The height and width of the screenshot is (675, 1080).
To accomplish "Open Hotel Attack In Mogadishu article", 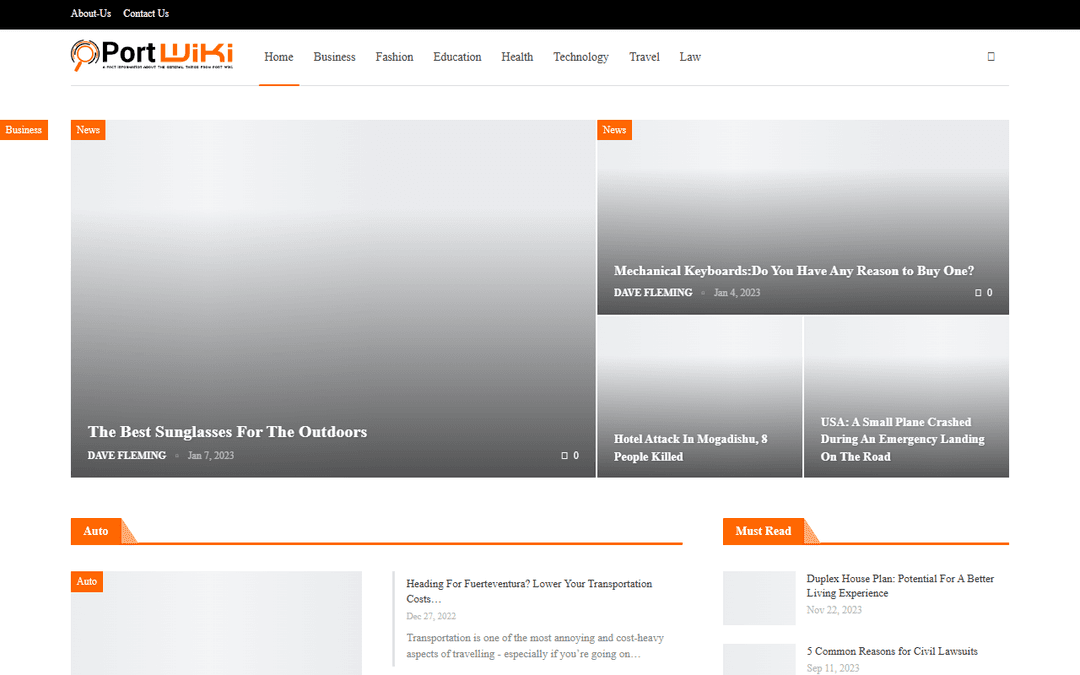I will pos(691,448).
